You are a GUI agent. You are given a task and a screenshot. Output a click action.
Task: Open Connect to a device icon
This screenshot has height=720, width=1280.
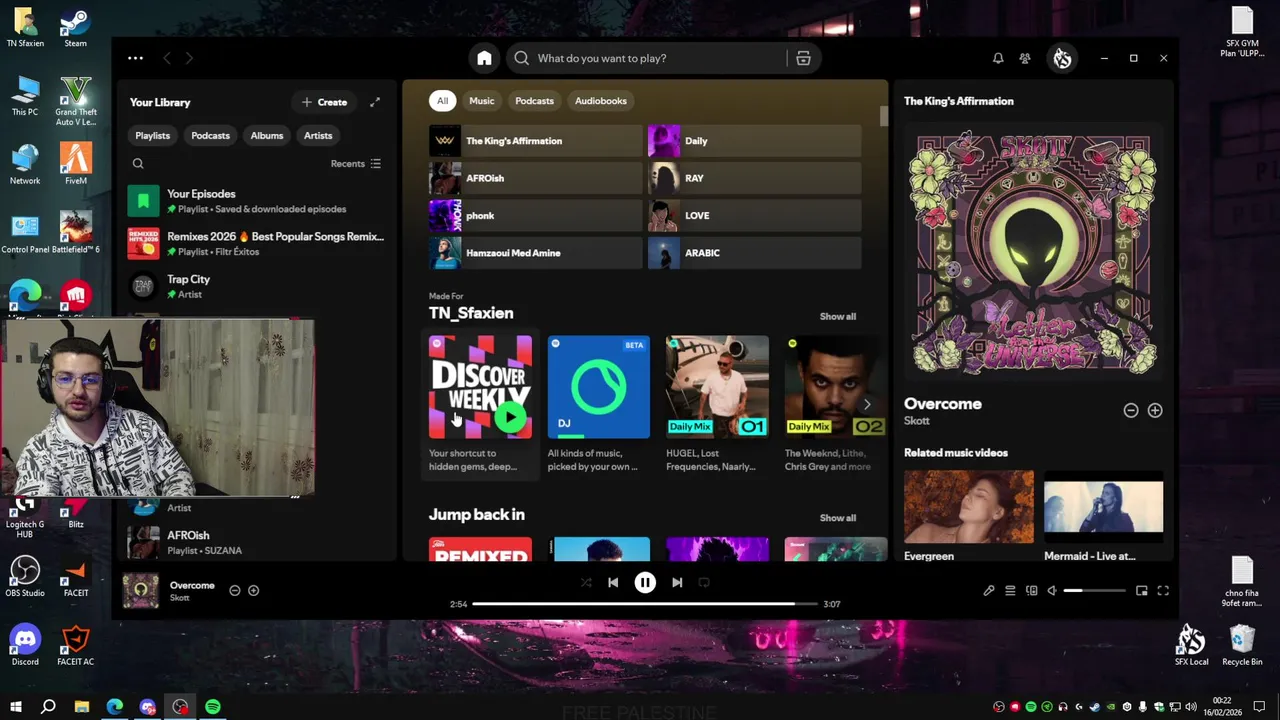coord(1032,591)
